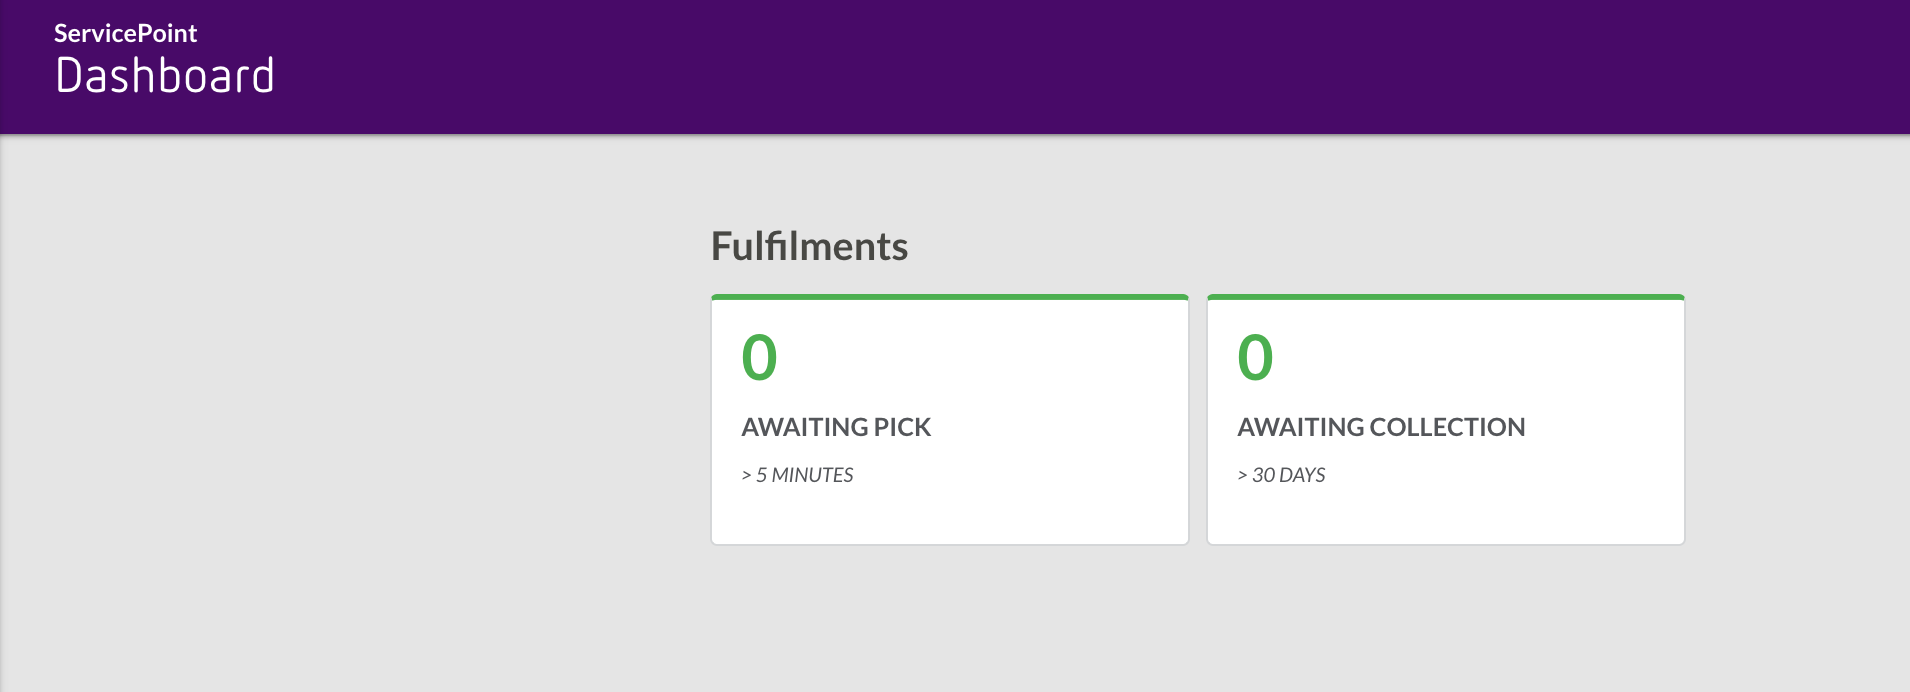Select the AWAITING PICK label
Image resolution: width=1910 pixels, height=692 pixels.
click(836, 427)
